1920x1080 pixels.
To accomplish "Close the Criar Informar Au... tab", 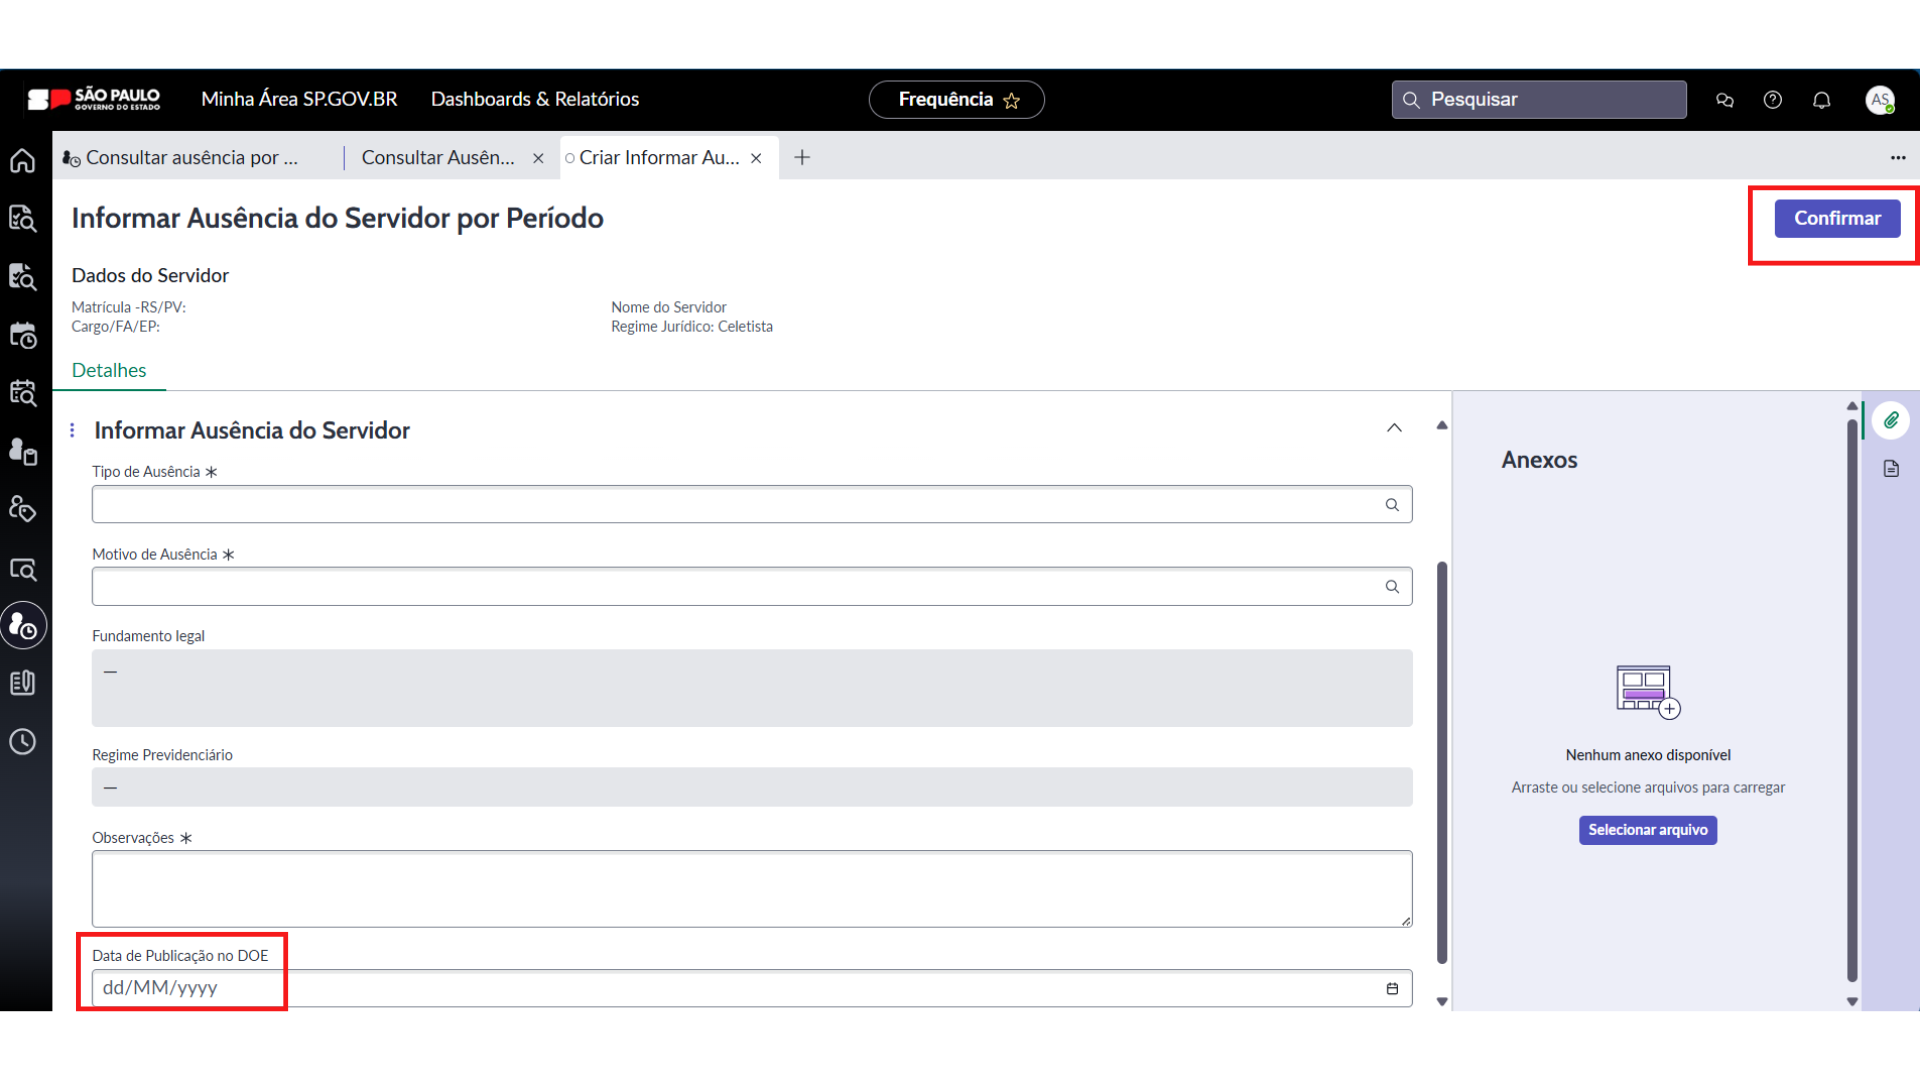I will tap(756, 158).
